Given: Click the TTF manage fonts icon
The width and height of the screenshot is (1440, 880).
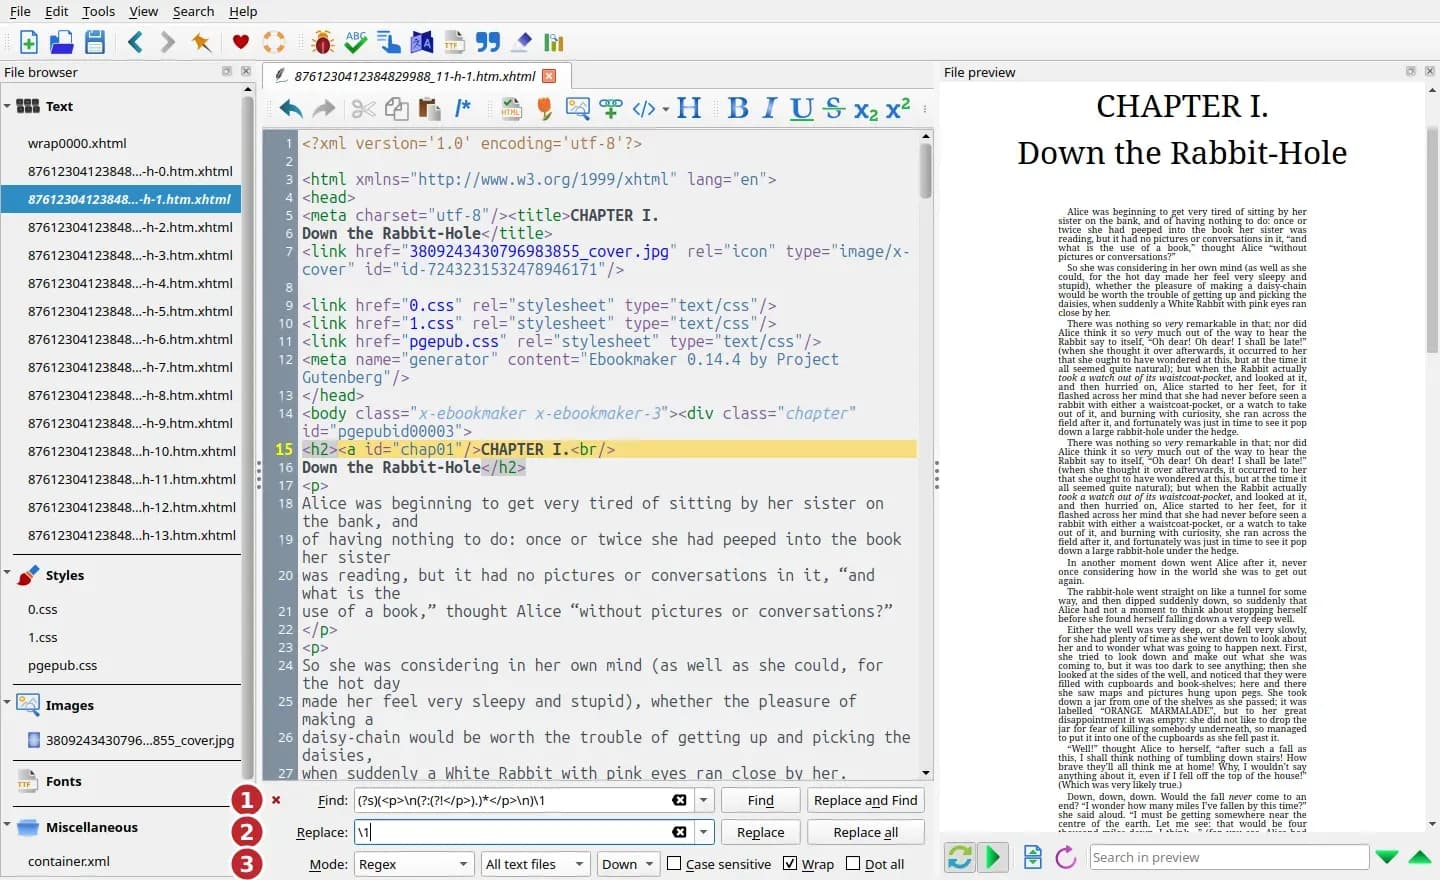Looking at the screenshot, I should (455, 42).
